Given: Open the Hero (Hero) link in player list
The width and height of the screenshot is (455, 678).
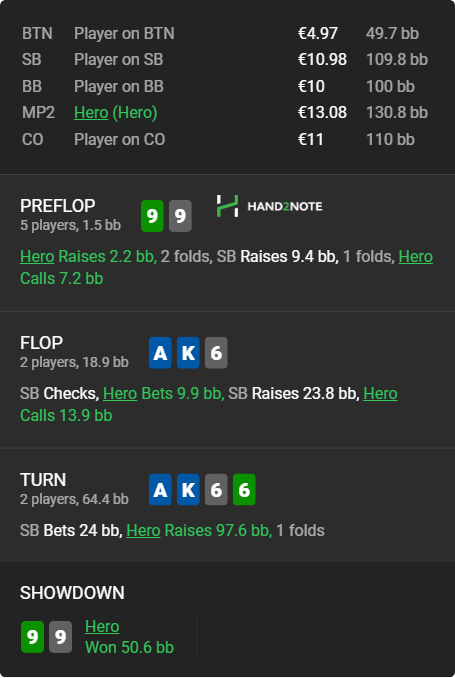Looking at the screenshot, I should [115, 112].
